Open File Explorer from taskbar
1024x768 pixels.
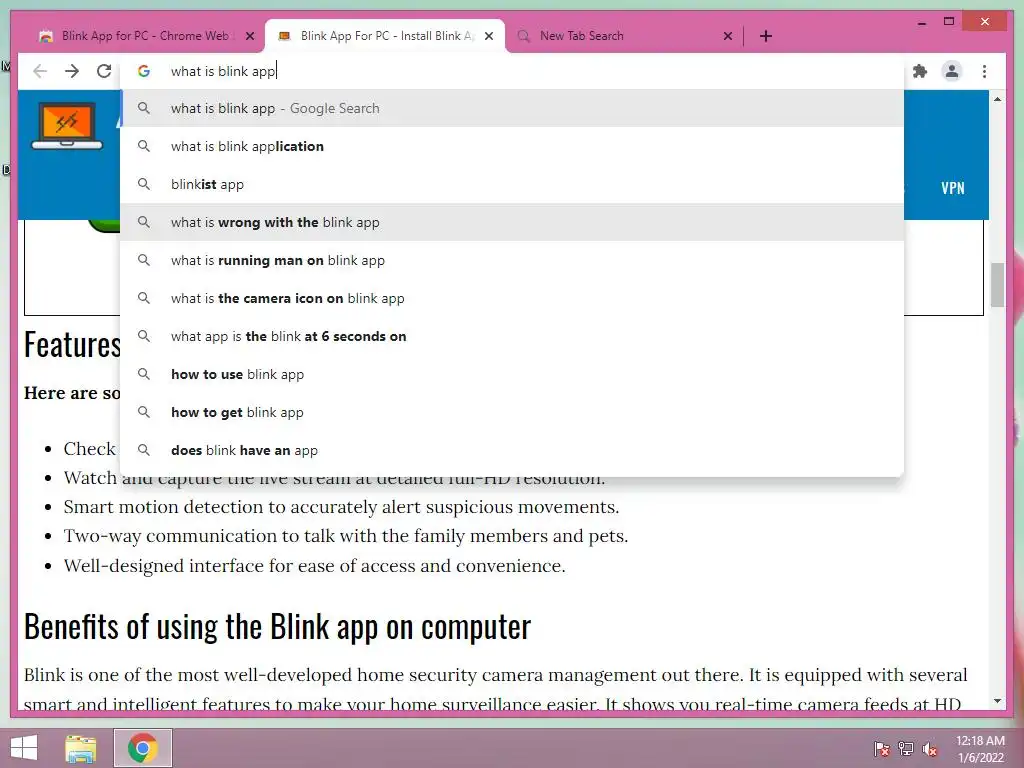[81, 748]
